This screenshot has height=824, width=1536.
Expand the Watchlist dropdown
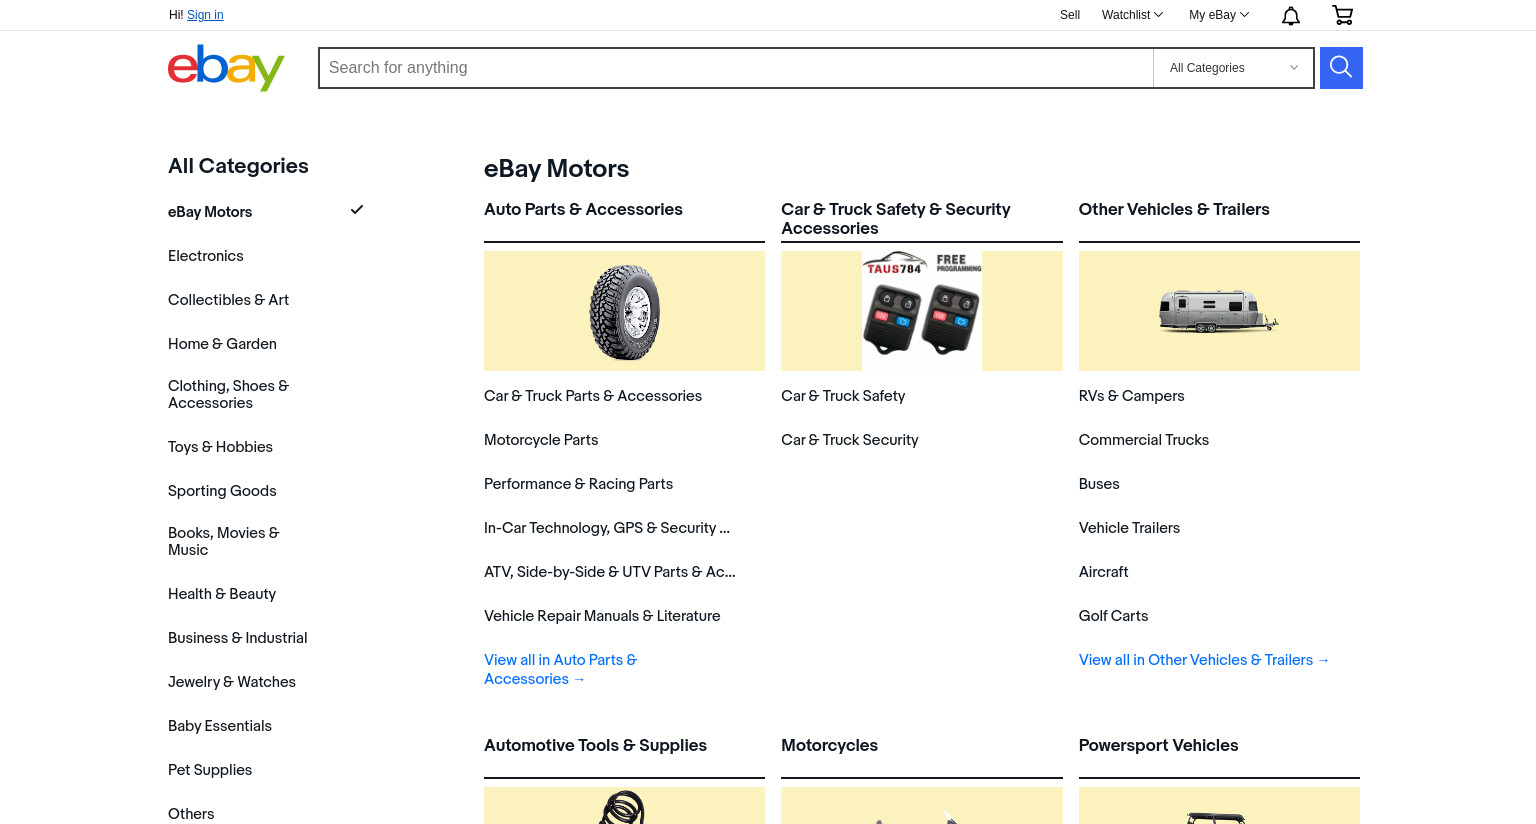[x=1132, y=15]
